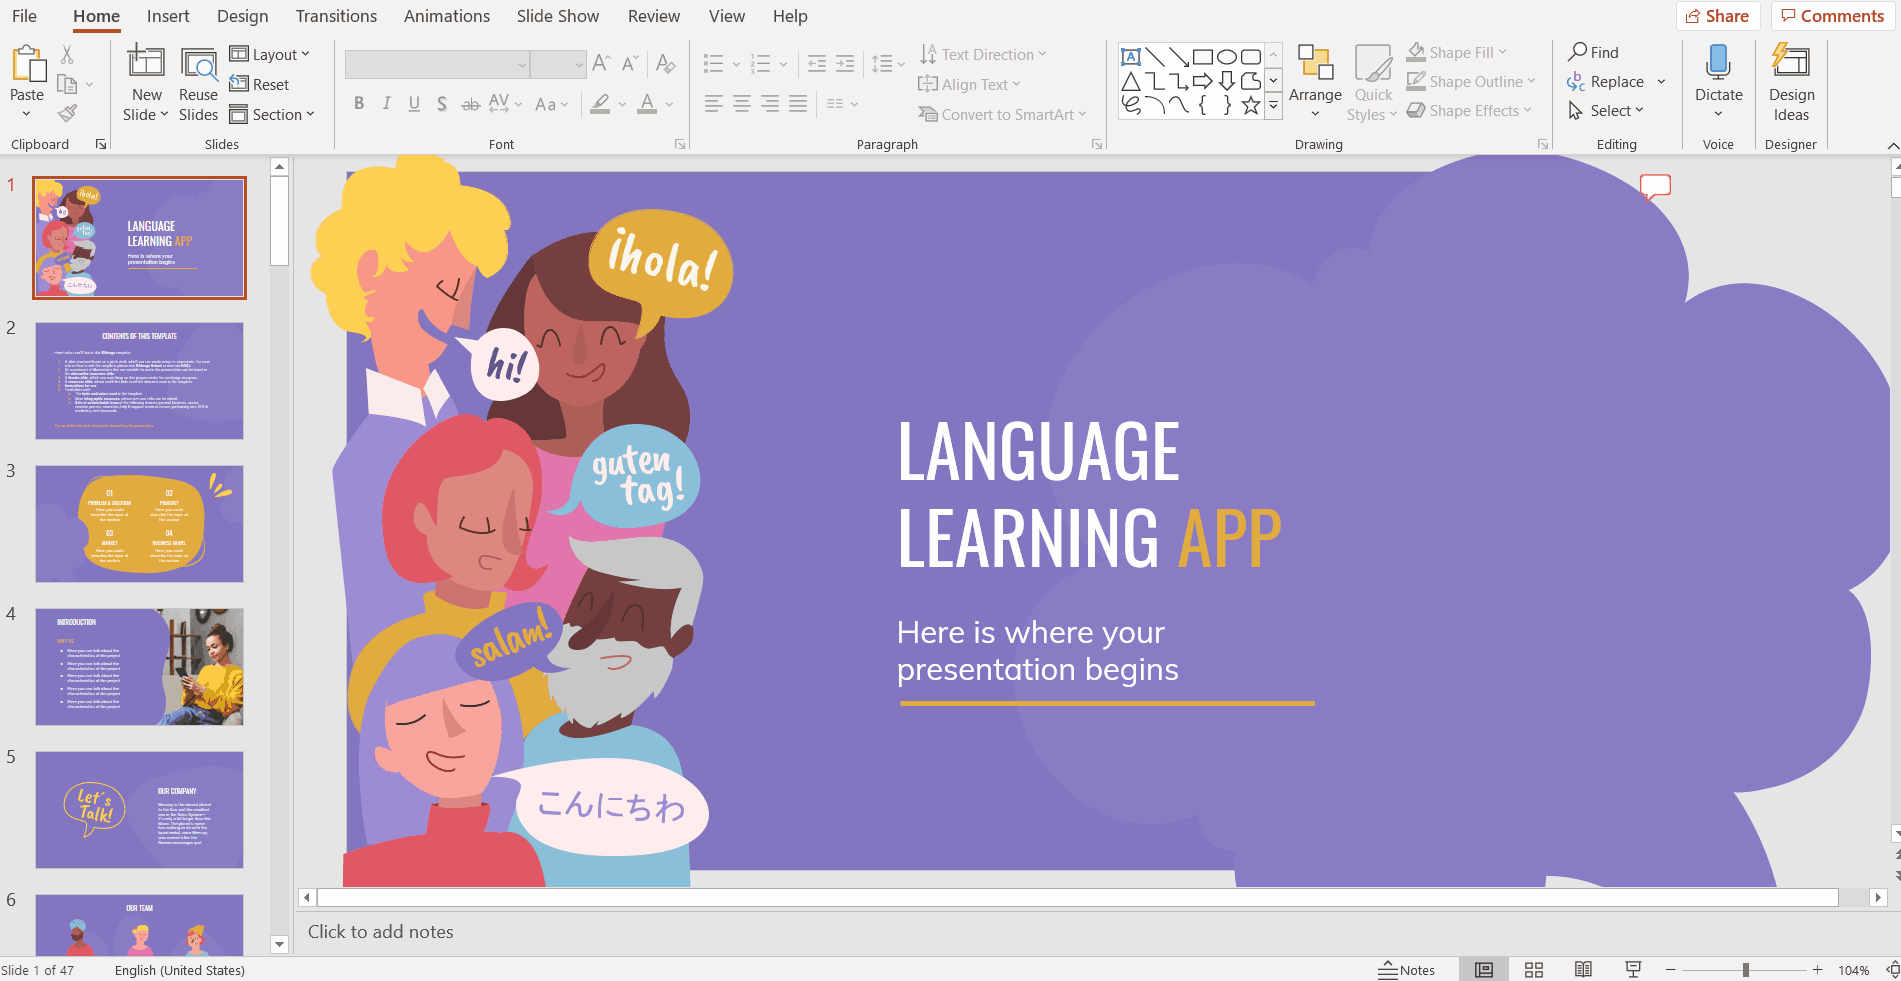Screen dimensions: 1901x981
Task: Open the Transitions tab
Action: click(x=336, y=16)
